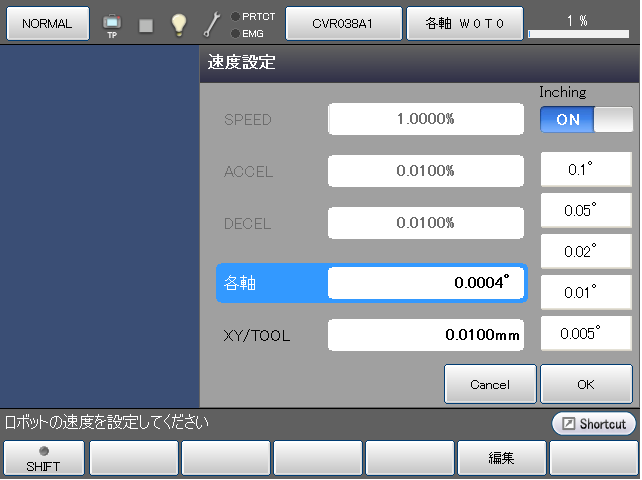
Task: Open the NORMAL mode selector
Action: (47, 23)
